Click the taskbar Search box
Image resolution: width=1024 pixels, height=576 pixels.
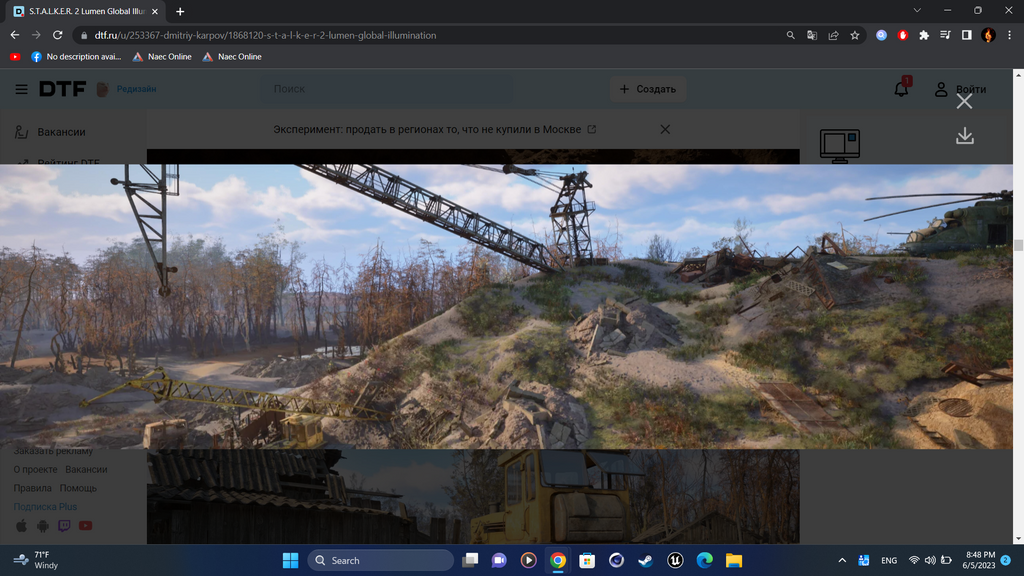tap(381, 560)
